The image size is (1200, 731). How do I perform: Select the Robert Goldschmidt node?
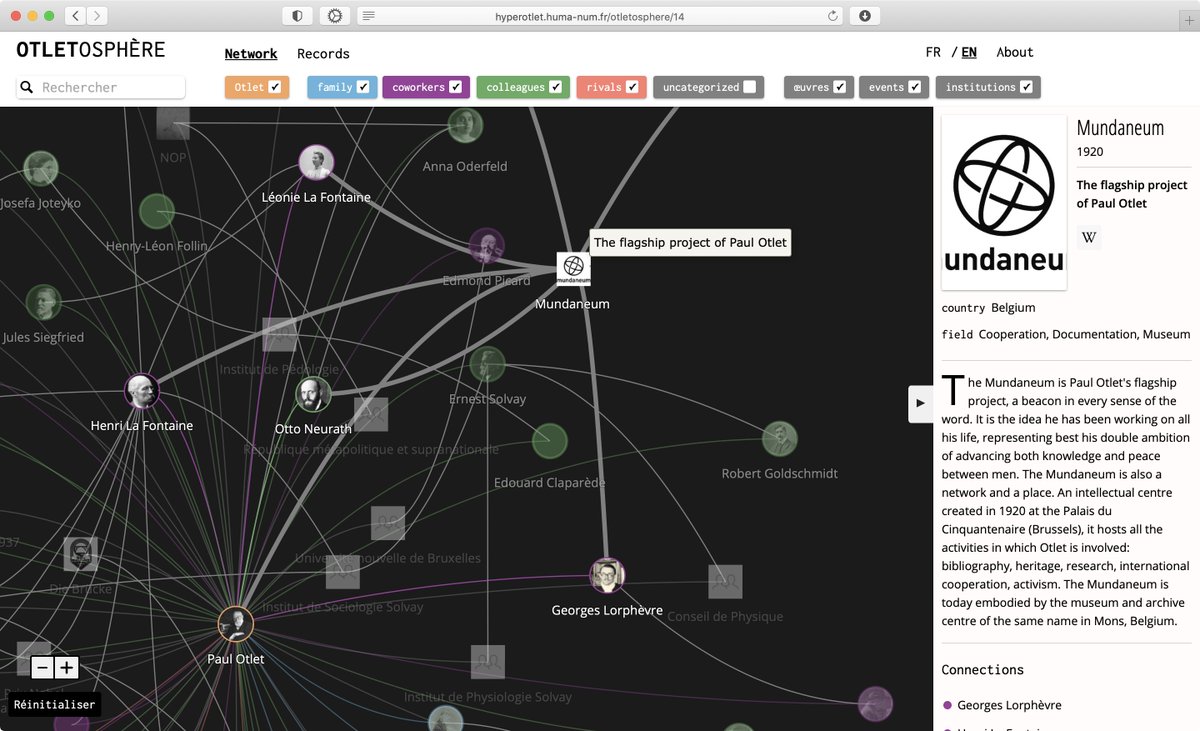(779, 439)
